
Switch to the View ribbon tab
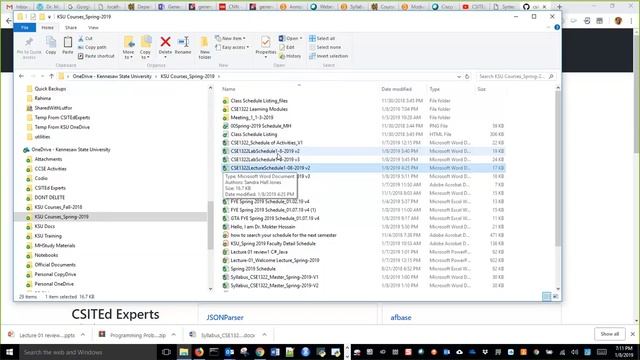[x=93, y=27]
